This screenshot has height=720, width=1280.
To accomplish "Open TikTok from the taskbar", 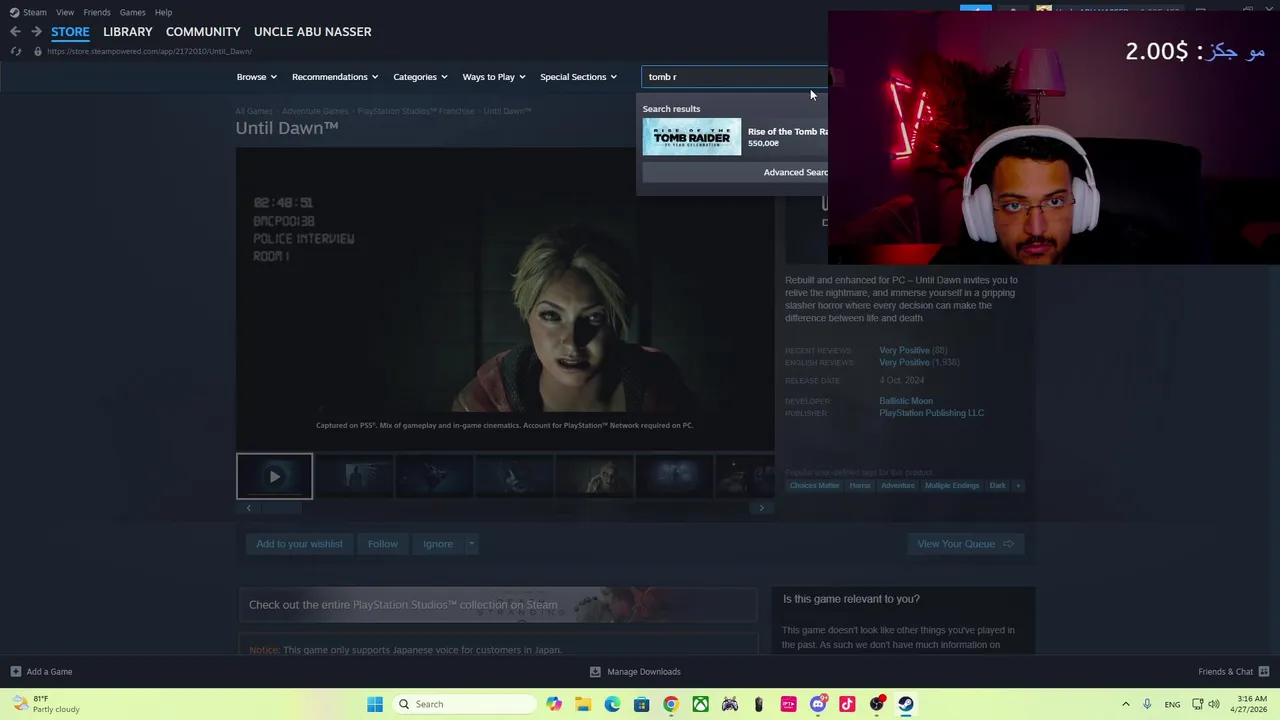I will 847,704.
